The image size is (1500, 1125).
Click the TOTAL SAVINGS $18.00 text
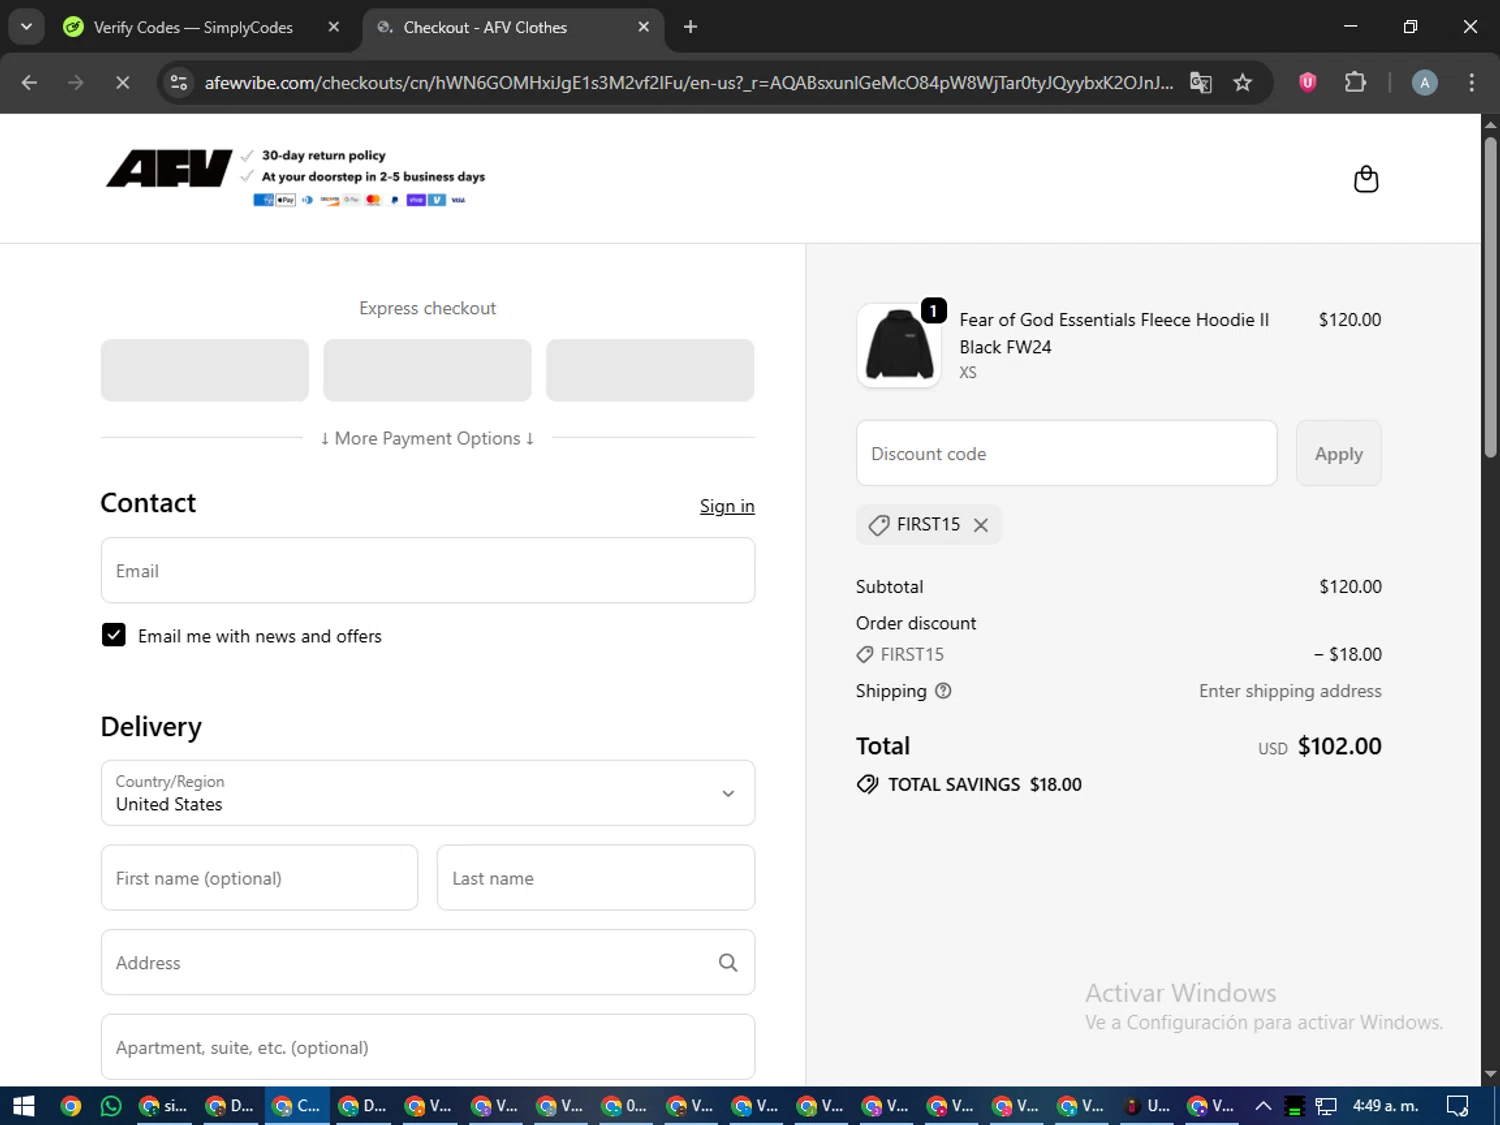coord(984,784)
